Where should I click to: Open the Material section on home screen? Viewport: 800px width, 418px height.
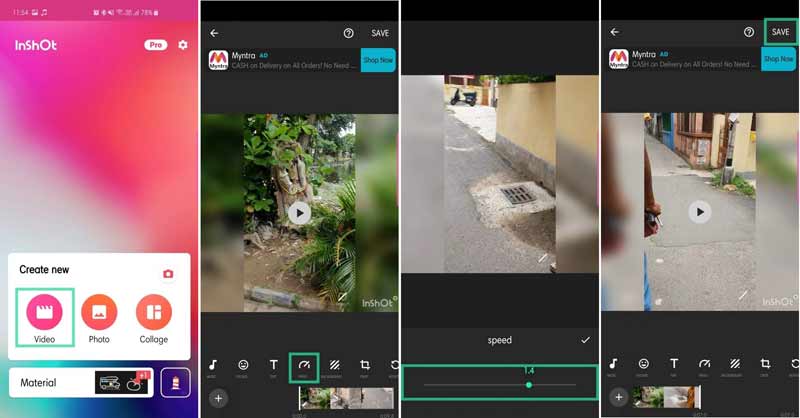(81, 382)
